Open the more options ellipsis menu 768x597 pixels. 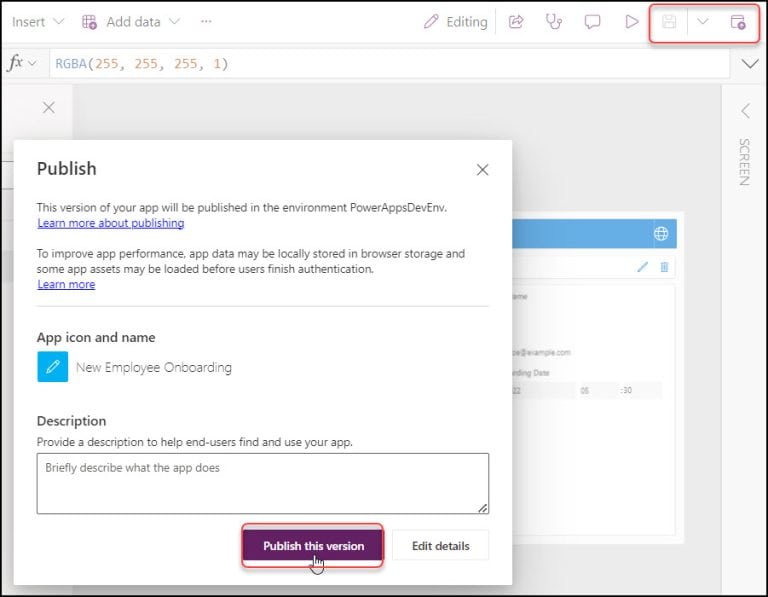click(206, 21)
